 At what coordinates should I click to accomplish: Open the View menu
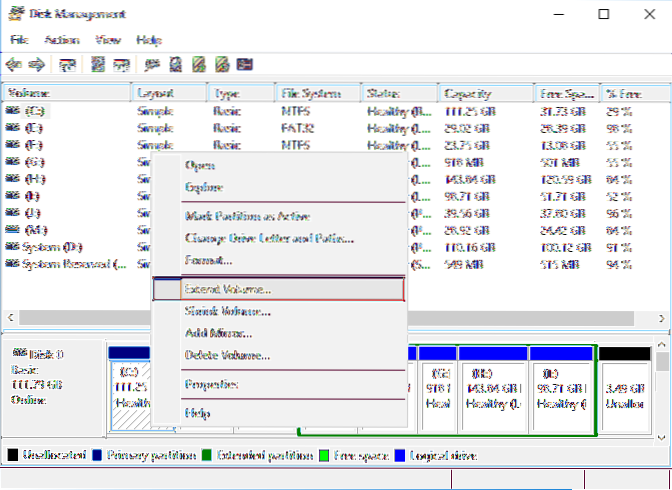(x=107, y=40)
